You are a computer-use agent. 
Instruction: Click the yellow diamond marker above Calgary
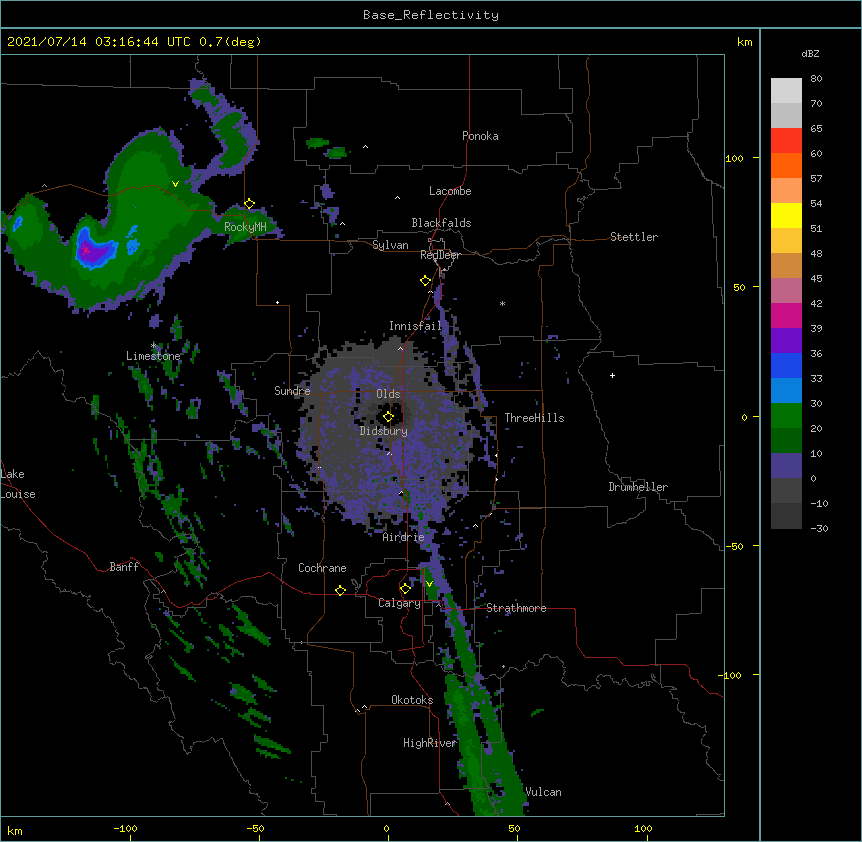click(405, 589)
